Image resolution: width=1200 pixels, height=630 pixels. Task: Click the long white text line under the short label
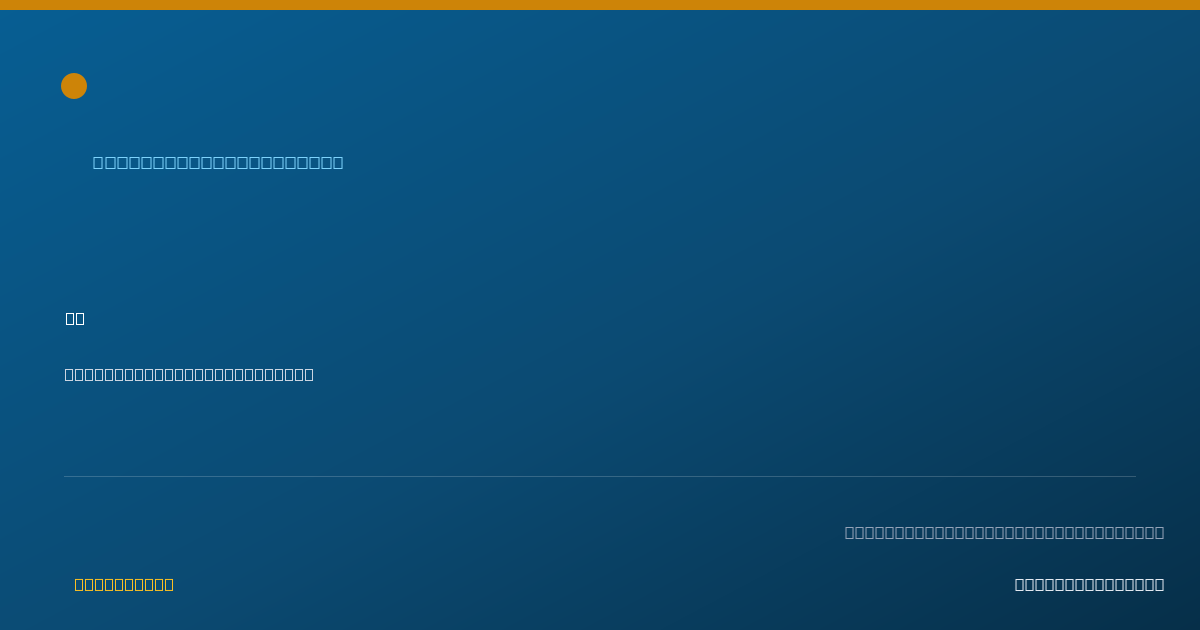[189, 374]
